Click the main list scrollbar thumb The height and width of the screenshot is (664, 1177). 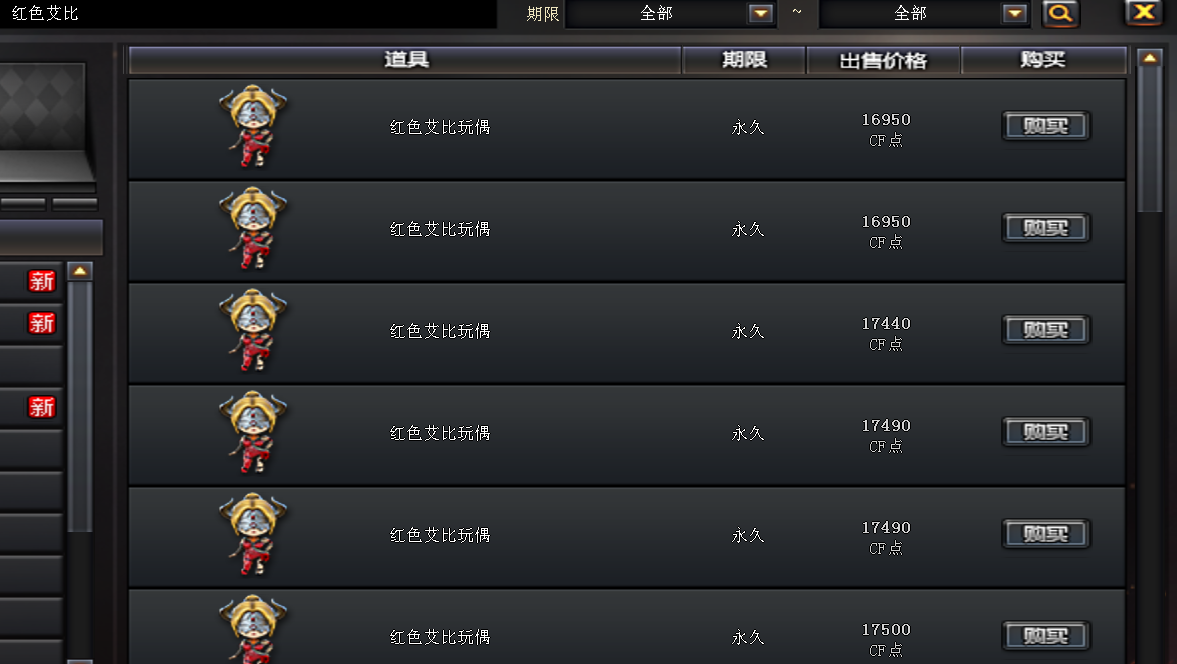tap(1149, 140)
